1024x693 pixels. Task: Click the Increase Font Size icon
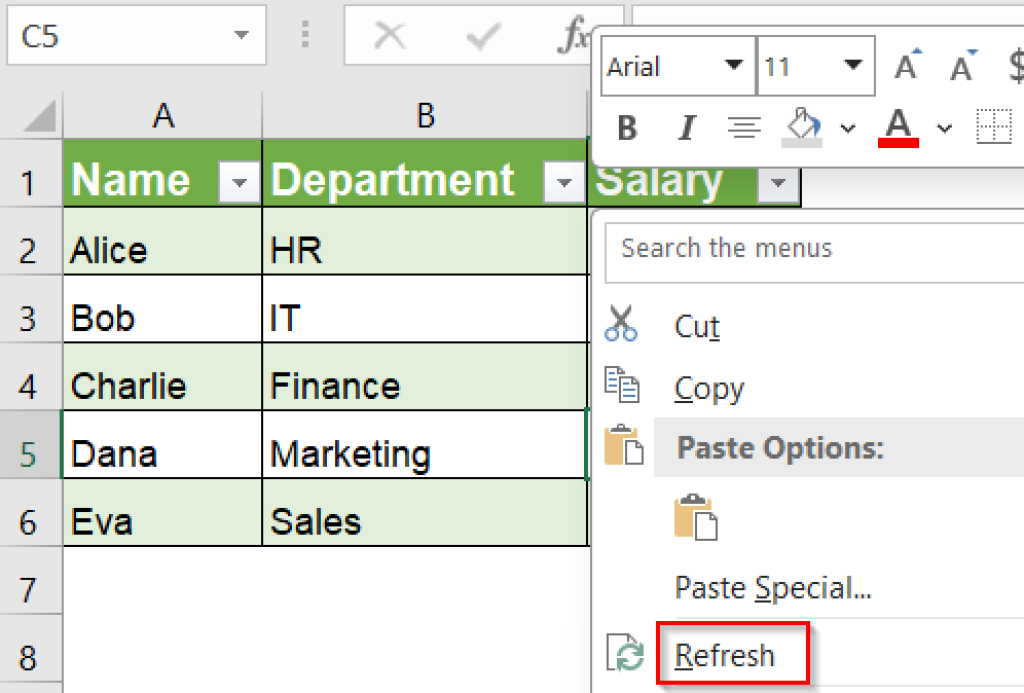pos(905,65)
